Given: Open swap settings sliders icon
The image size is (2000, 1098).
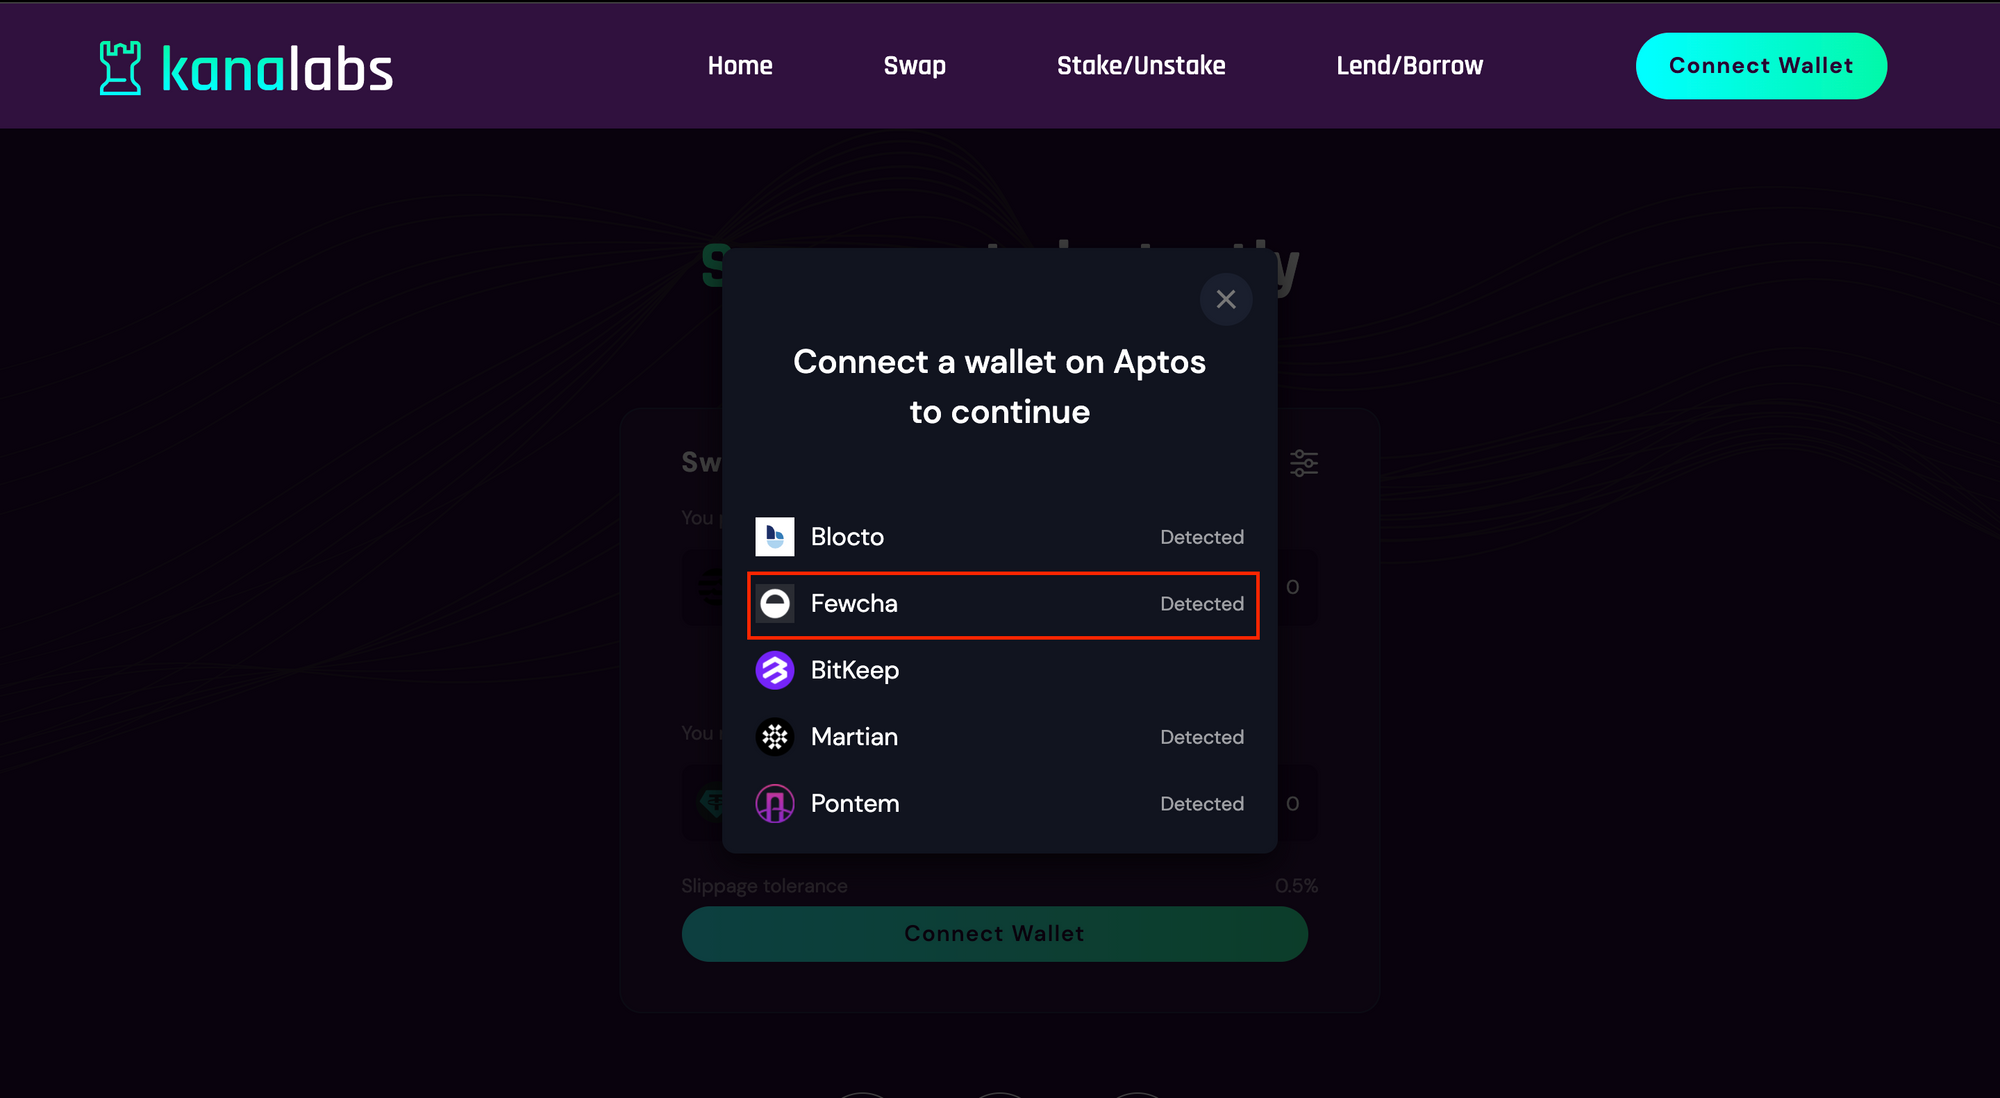Looking at the screenshot, I should [x=1304, y=463].
